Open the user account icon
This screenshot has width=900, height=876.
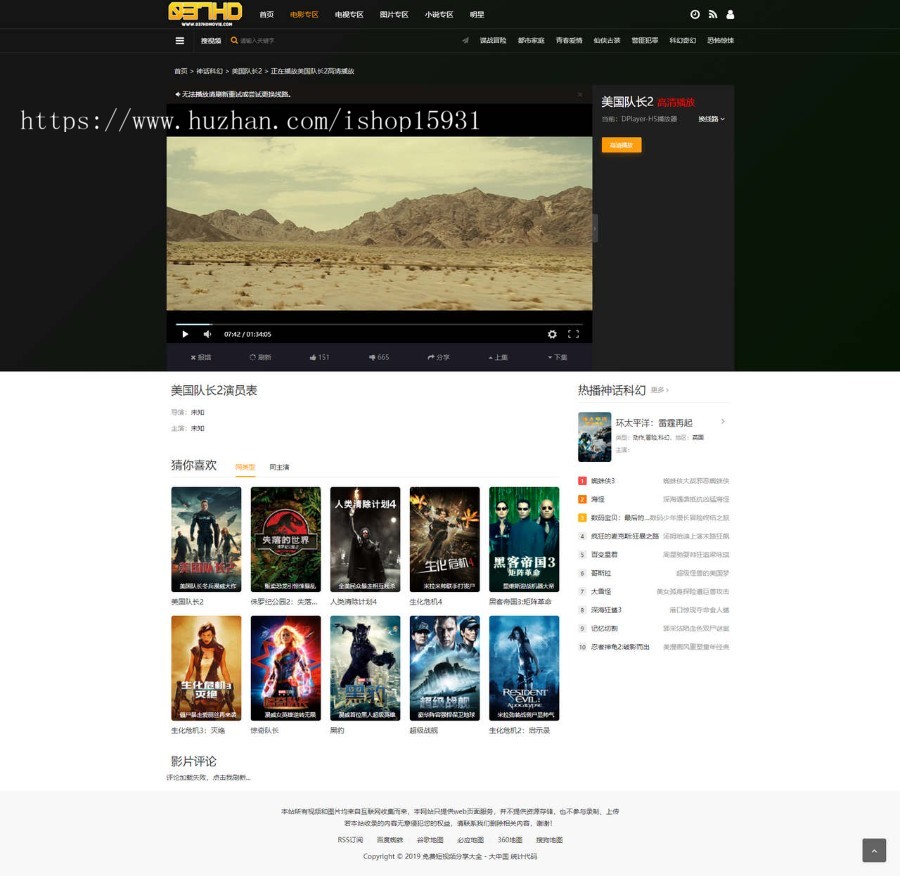pyautogui.click(x=730, y=14)
